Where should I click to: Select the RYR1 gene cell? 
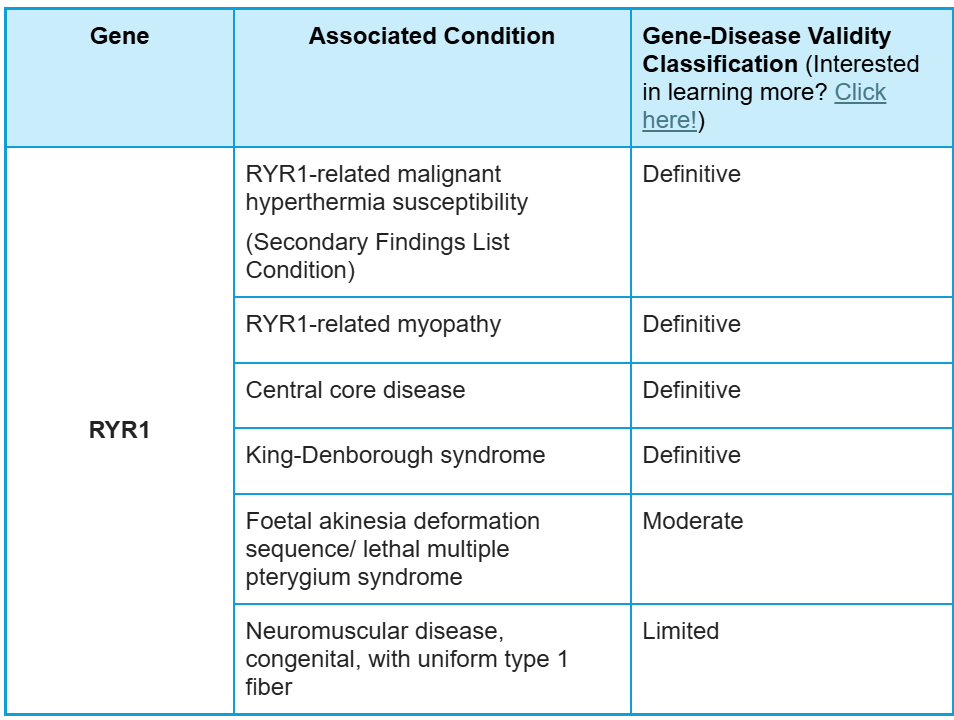pos(119,433)
